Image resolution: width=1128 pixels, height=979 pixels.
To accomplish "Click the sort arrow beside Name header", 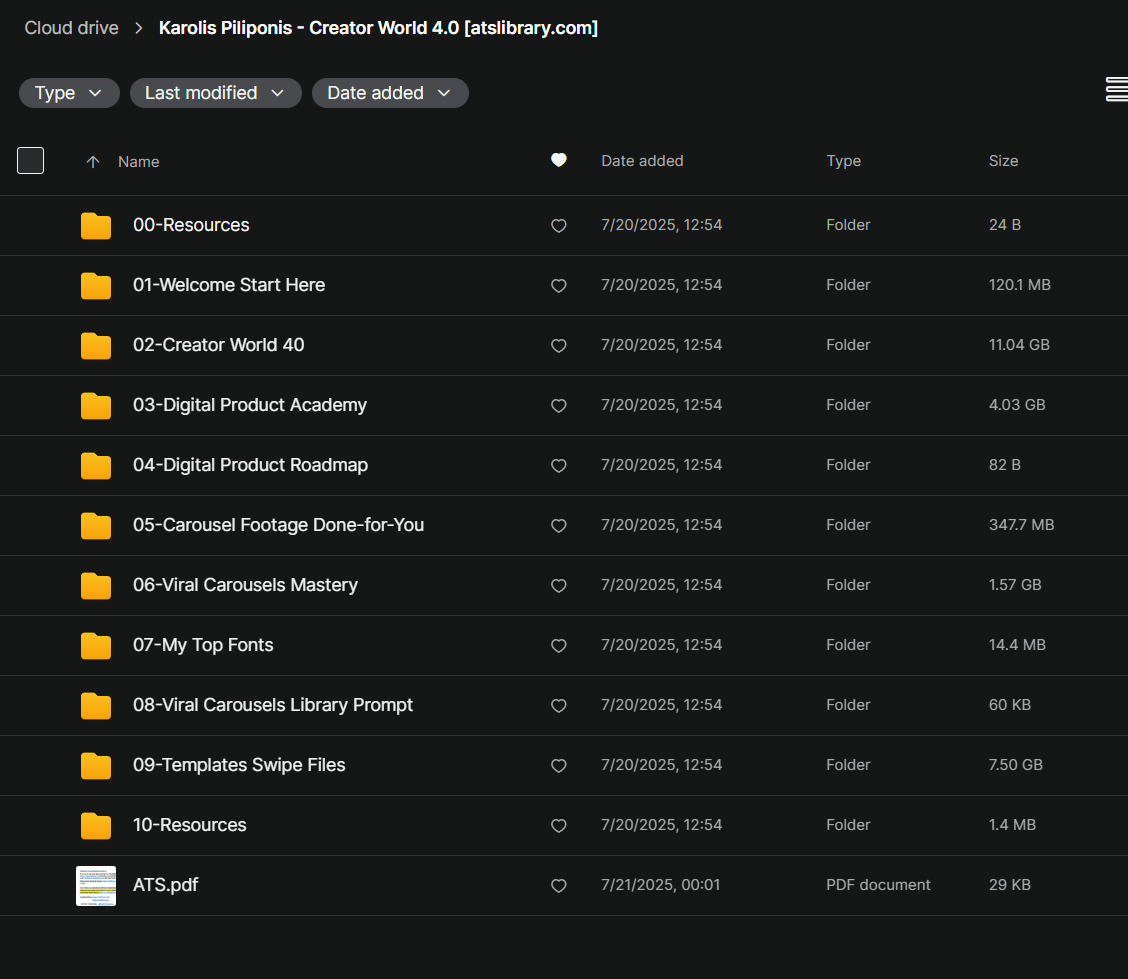I will click(93, 162).
